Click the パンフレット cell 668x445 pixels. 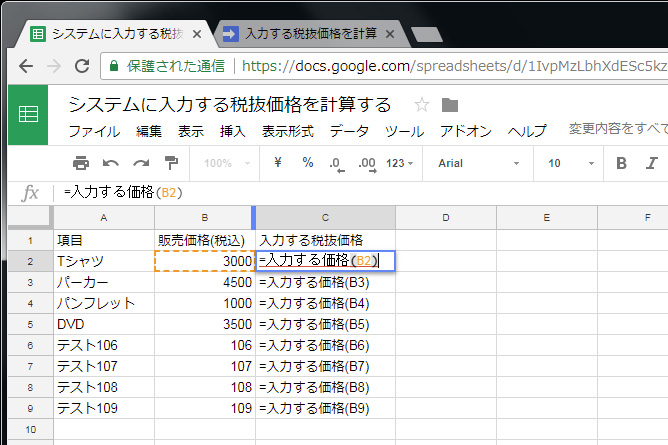(x=104, y=303)
